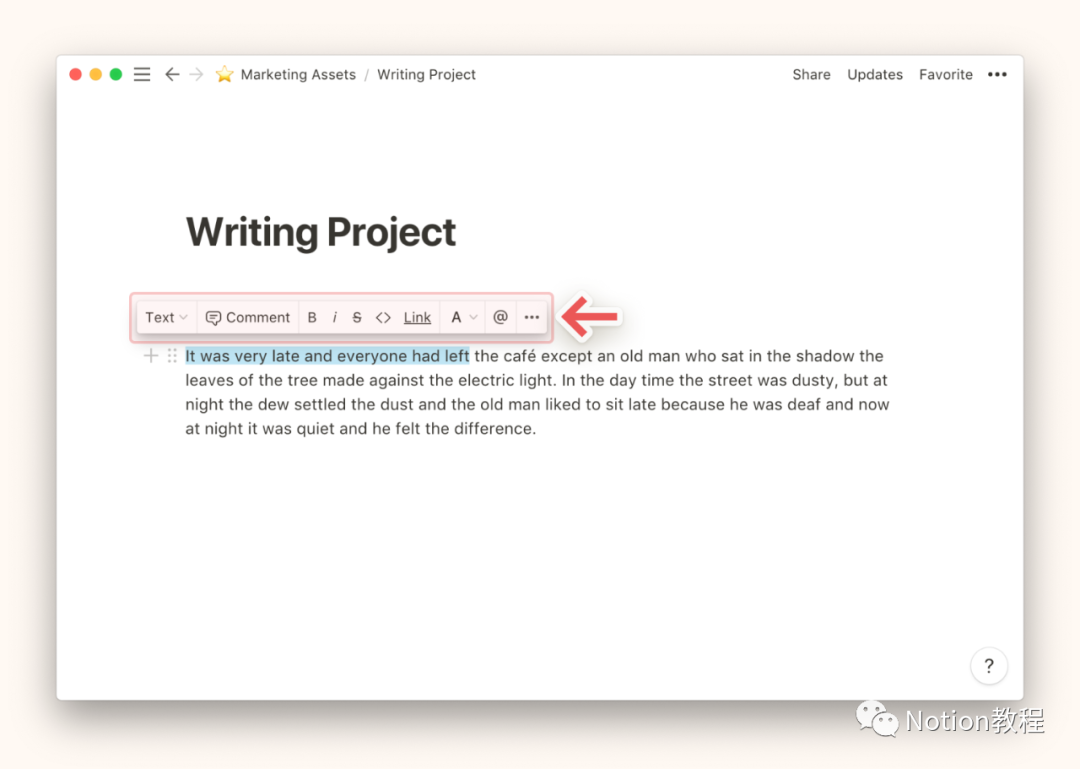Select Writing Project in the breadcrumb

click(426, 75)
